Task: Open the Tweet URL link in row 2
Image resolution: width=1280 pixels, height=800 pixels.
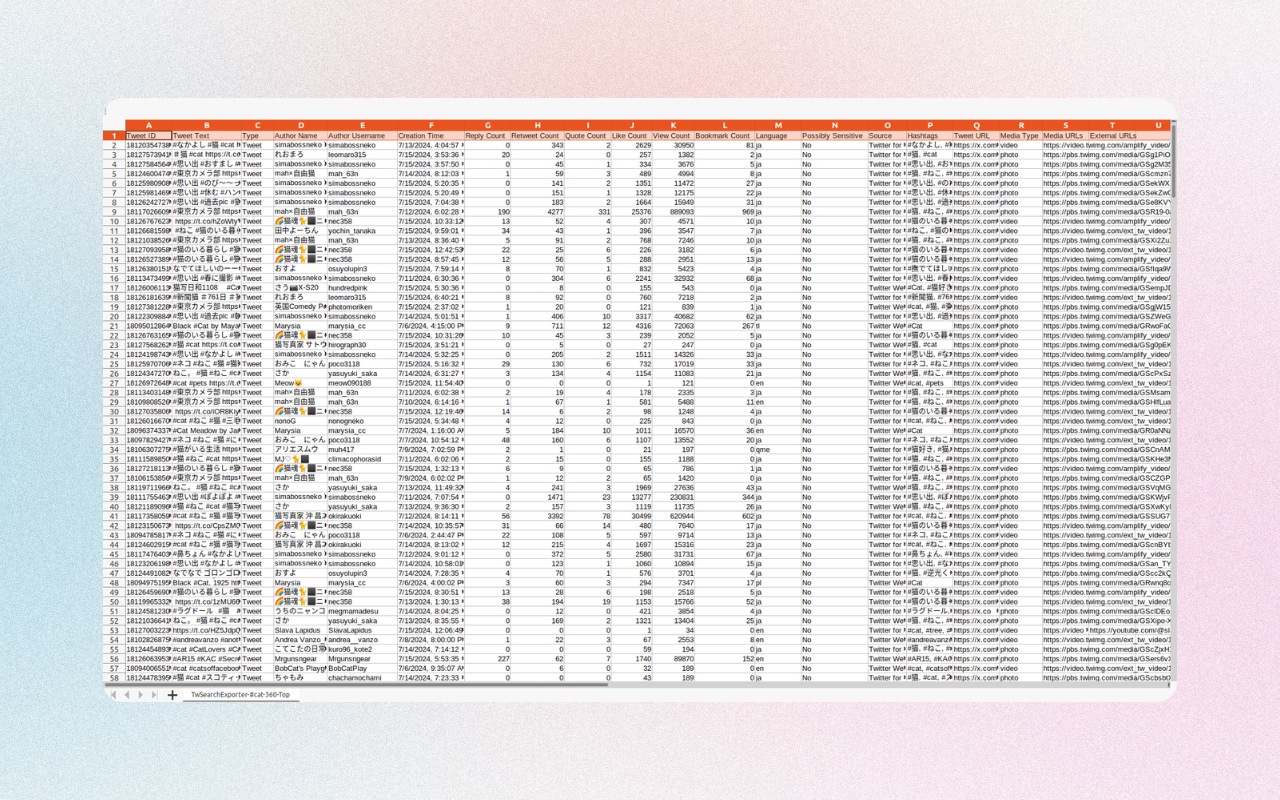Action: [975, 145]
